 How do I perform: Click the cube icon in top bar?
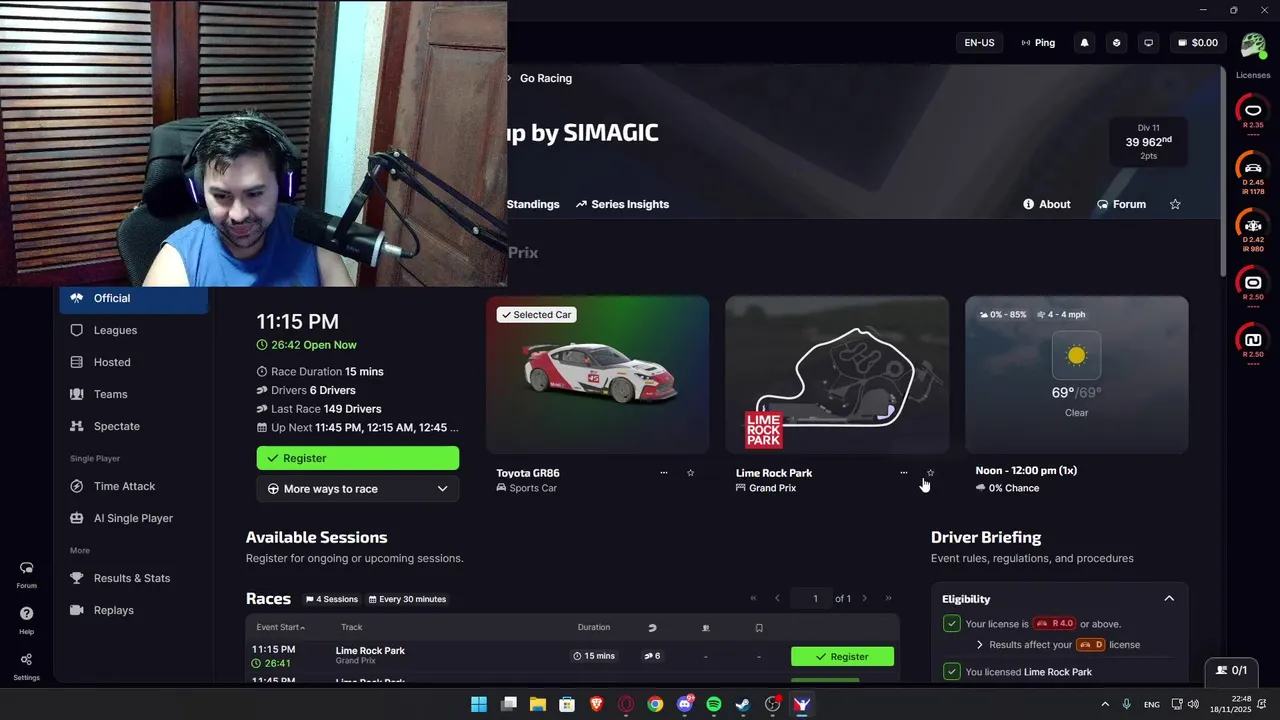pos(1117,43)
